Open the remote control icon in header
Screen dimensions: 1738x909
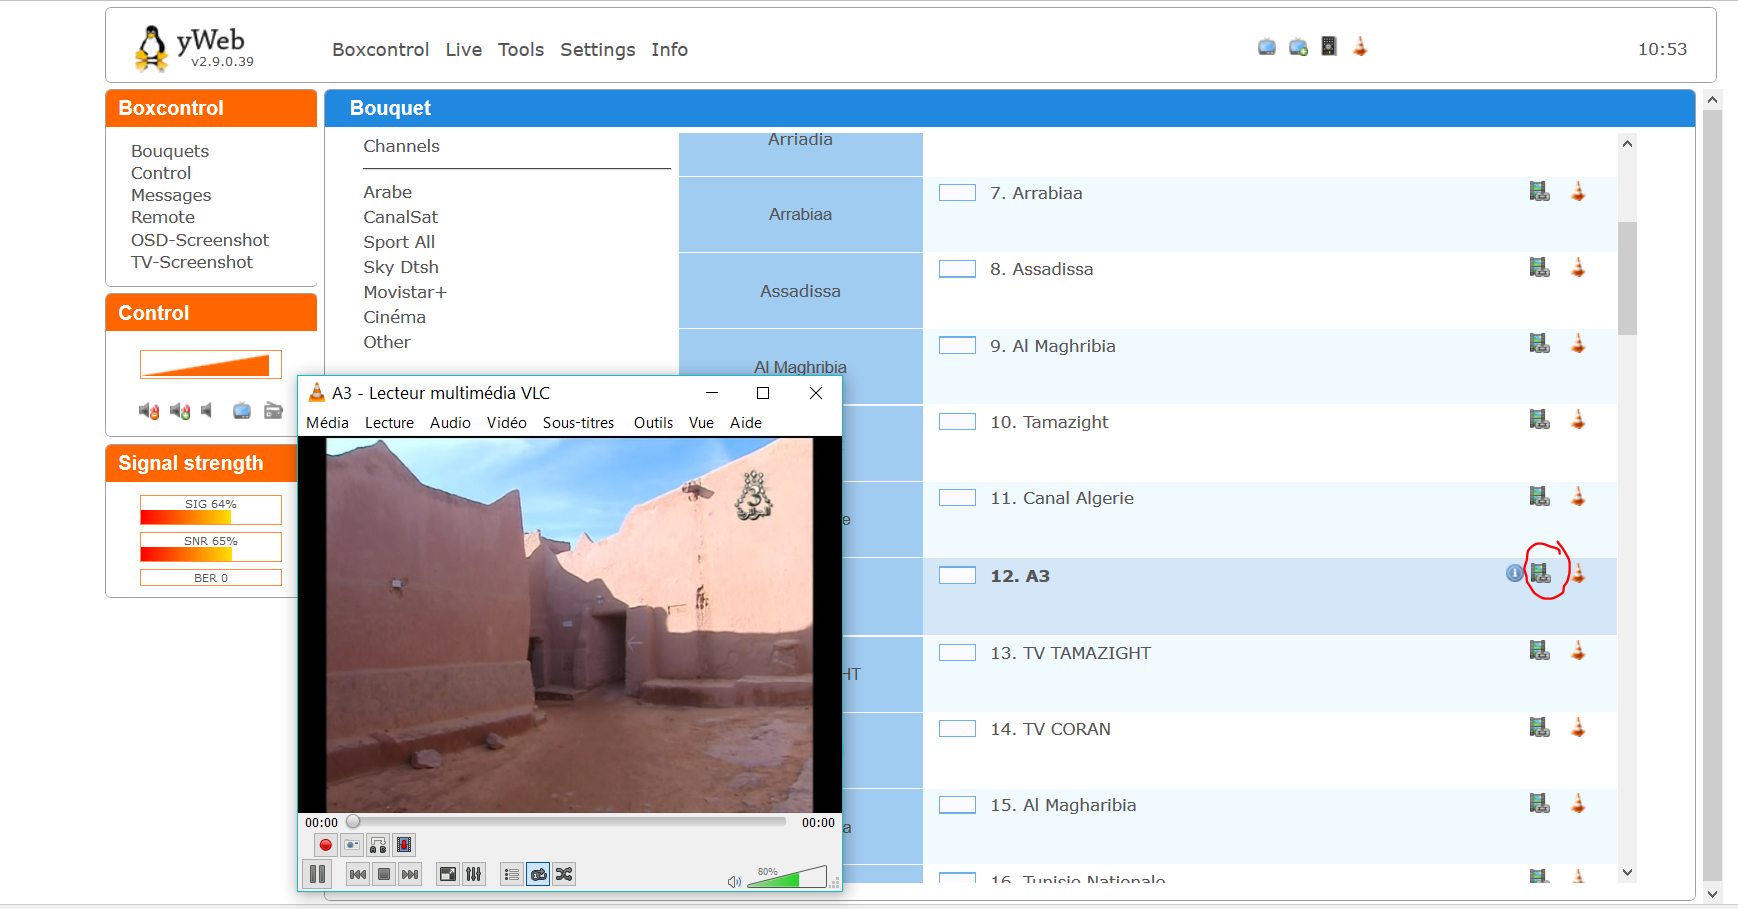[x=1329, y=46]
